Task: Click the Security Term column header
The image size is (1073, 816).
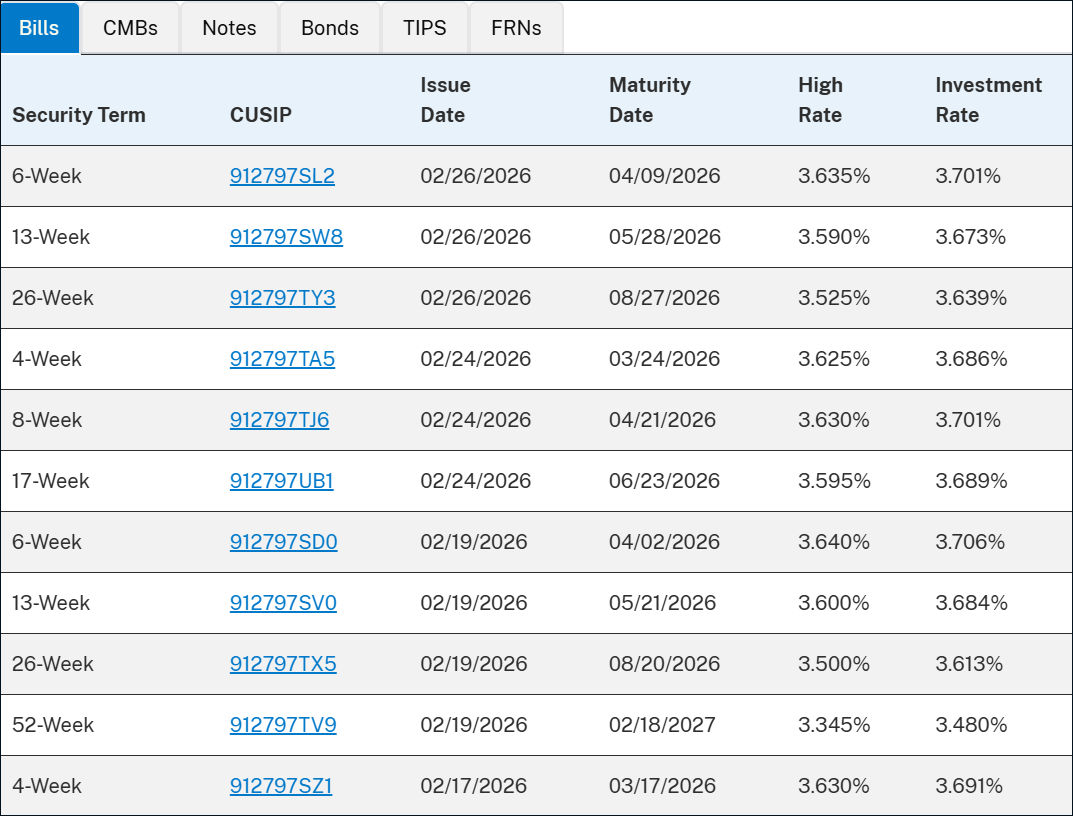Action: point(79,115)
